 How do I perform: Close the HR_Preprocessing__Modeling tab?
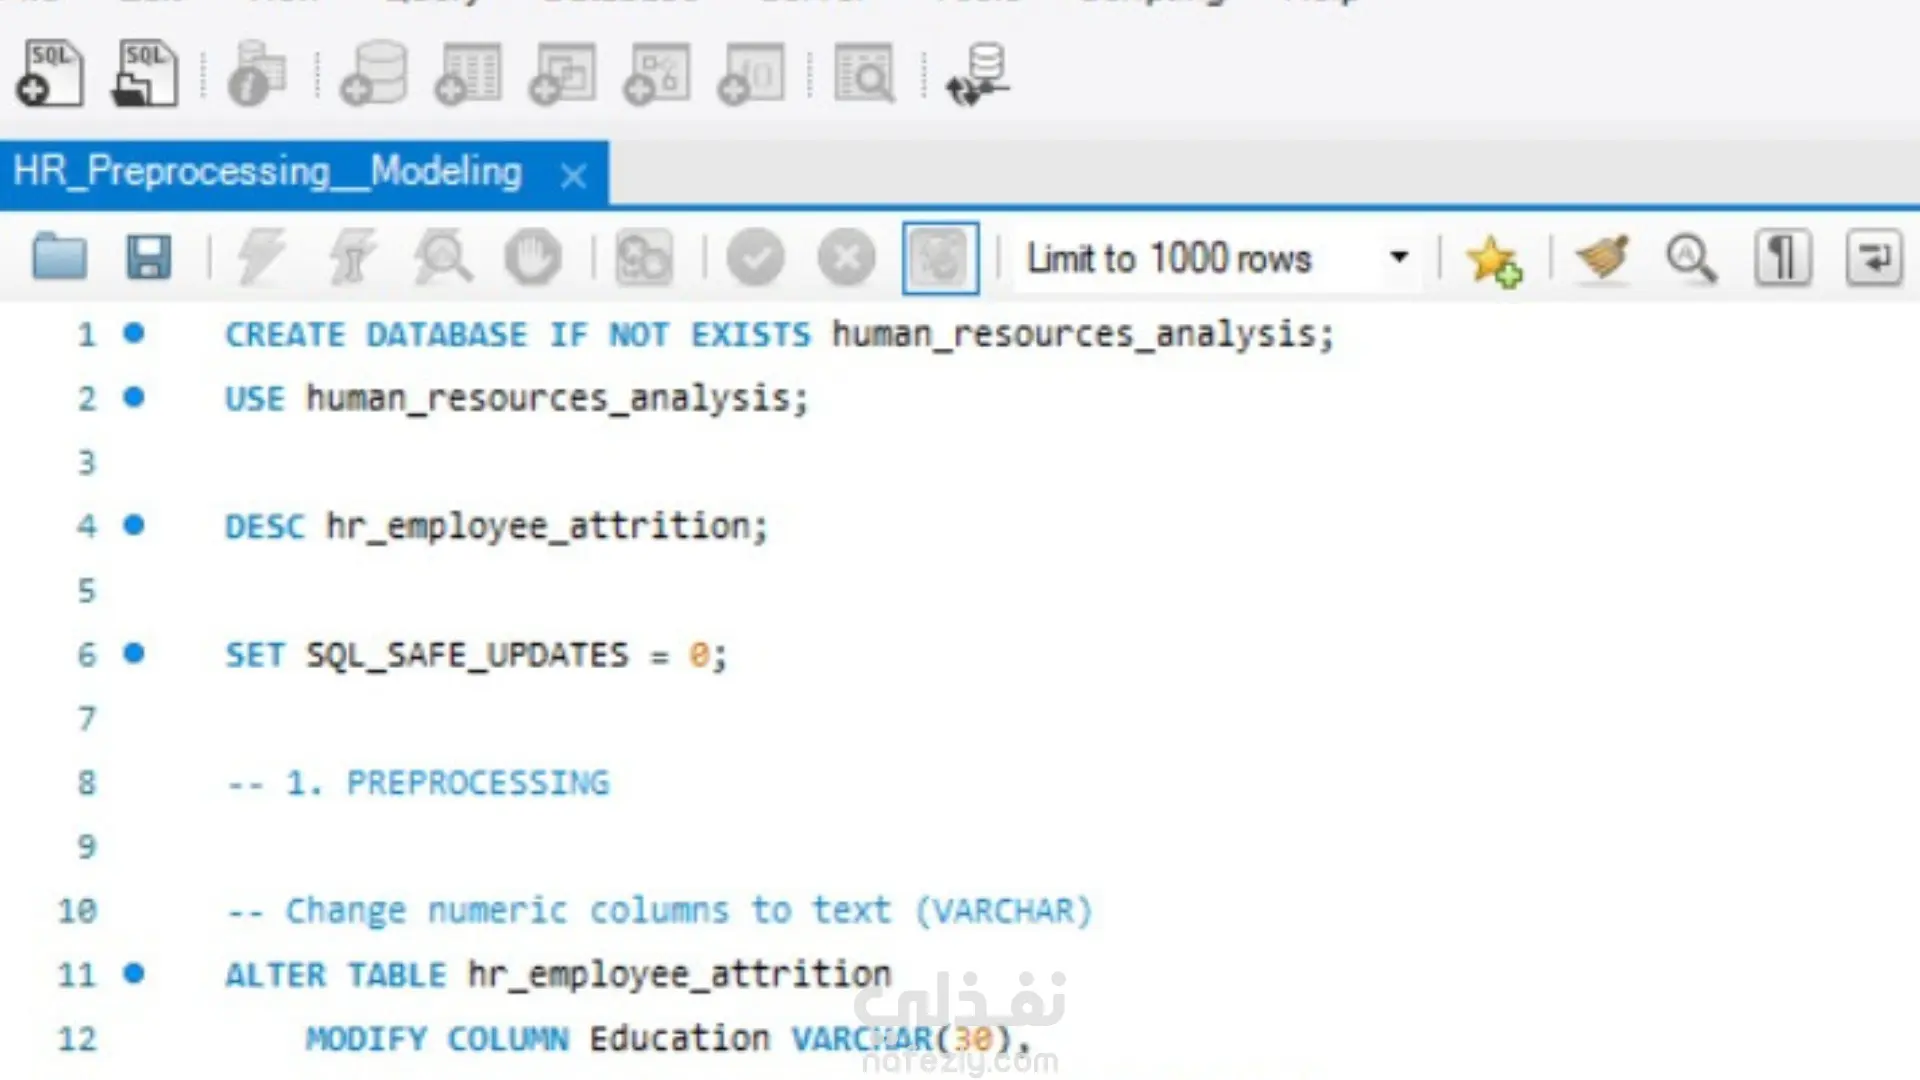573,177
